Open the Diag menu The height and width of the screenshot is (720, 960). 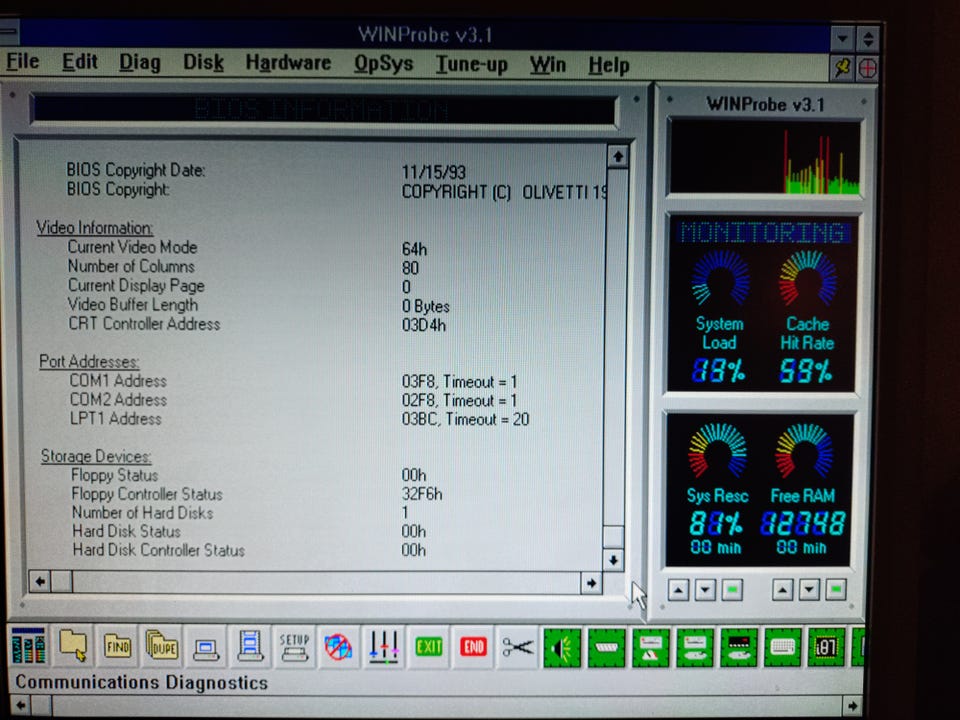[140, 62]
